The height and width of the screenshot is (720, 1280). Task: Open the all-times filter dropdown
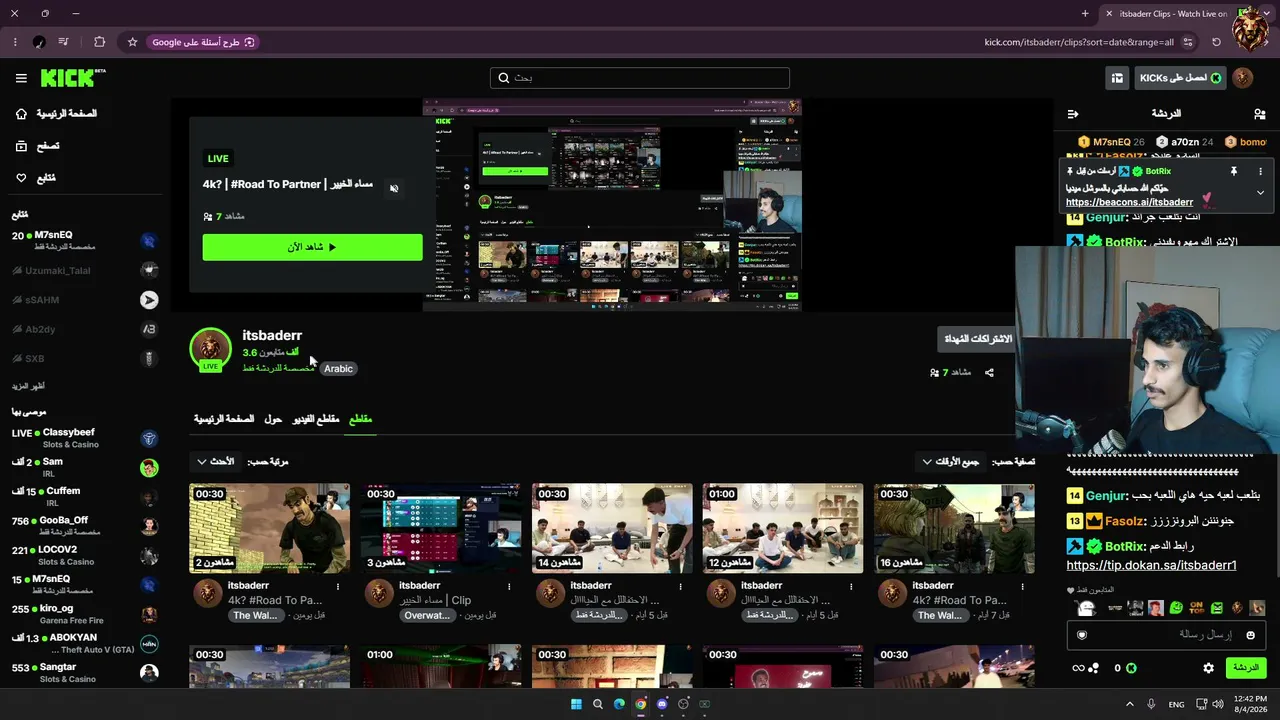click(x=950, y=462)
